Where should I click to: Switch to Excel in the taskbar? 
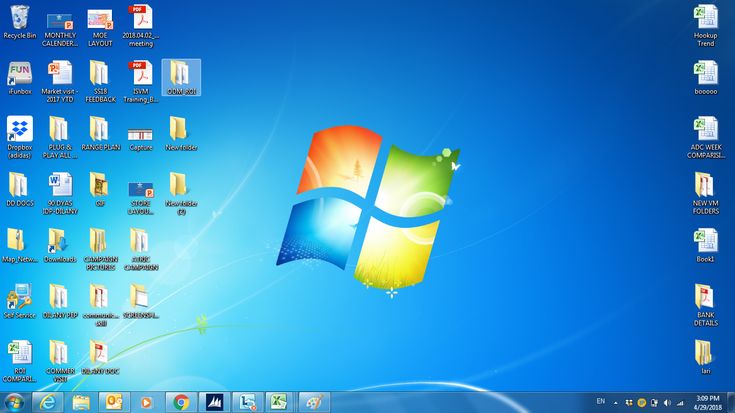pos(281,402)
